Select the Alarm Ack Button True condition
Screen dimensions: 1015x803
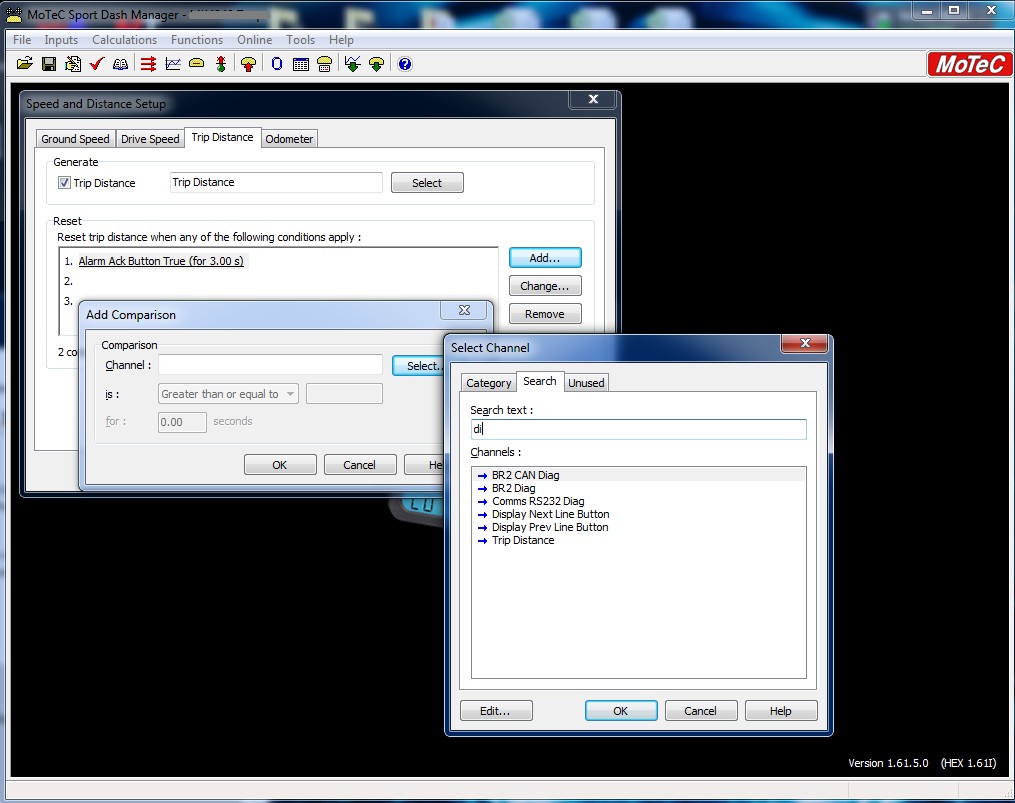pos(161,261)
